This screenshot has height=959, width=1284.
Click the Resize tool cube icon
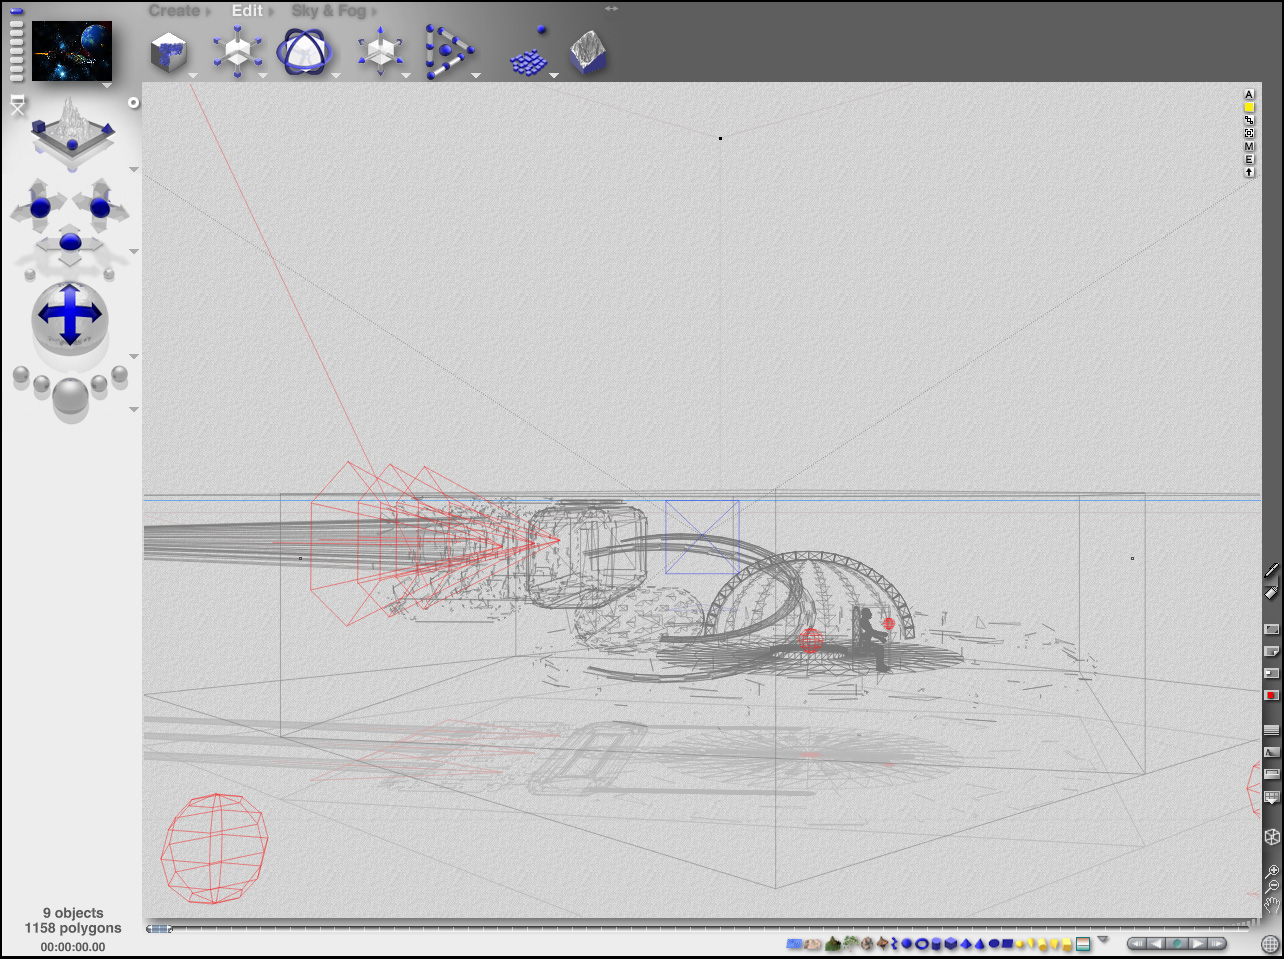pyautogui.click(x=236, y=51)
